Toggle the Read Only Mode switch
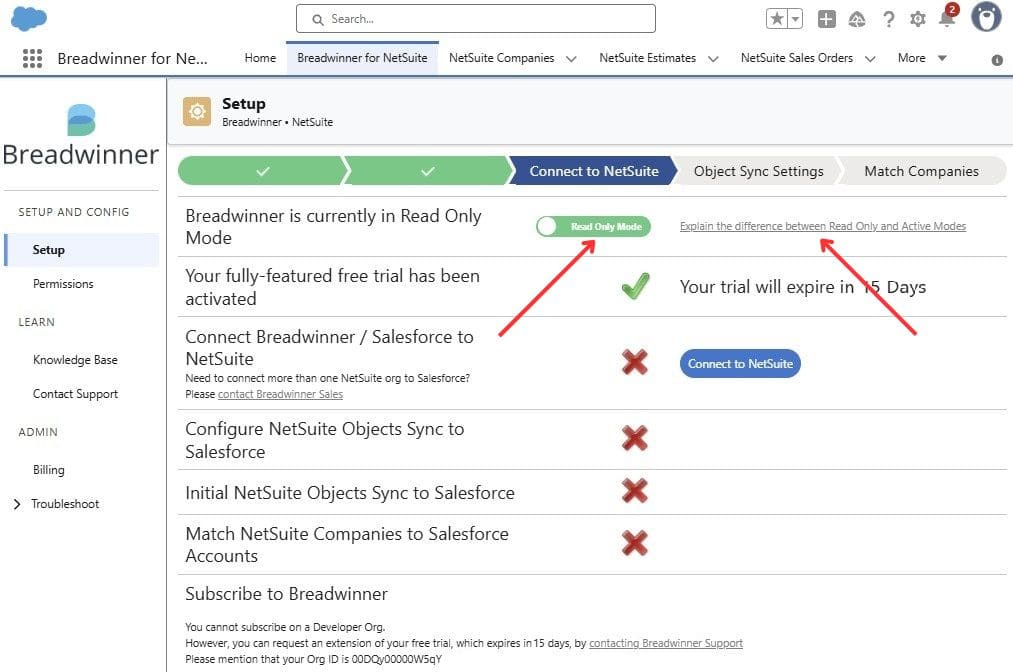Viewport: 1013px width, 672px height. coord(593,227)
